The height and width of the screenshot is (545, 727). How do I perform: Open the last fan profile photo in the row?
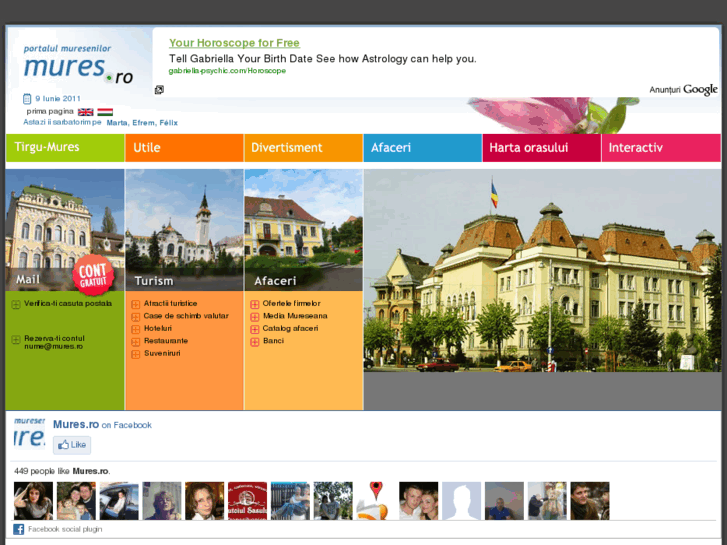(x=590, y=501)
